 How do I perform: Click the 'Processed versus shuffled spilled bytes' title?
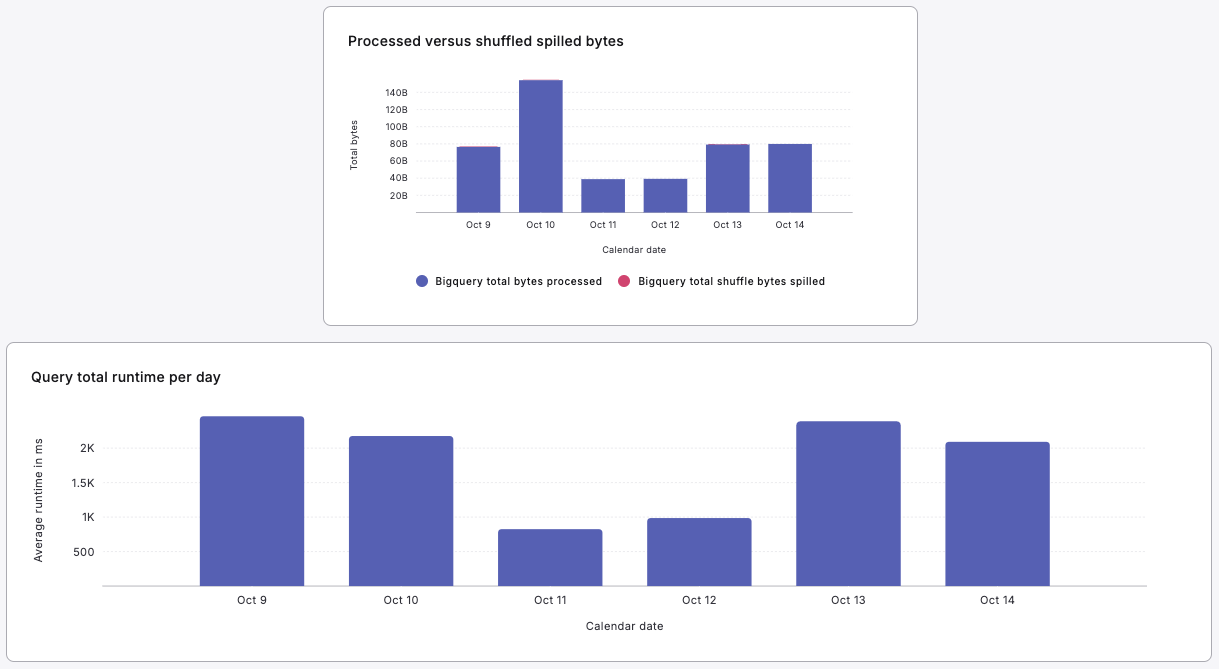[x=485, y=41]
